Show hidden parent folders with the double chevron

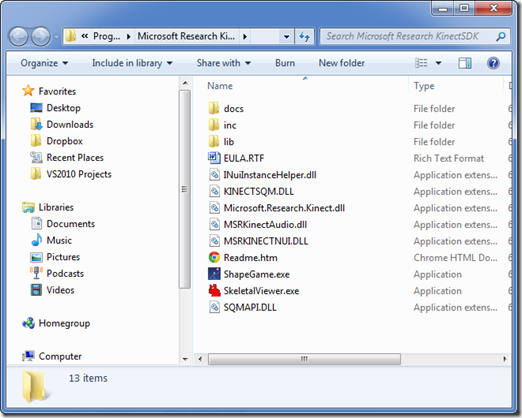point(85,36)
